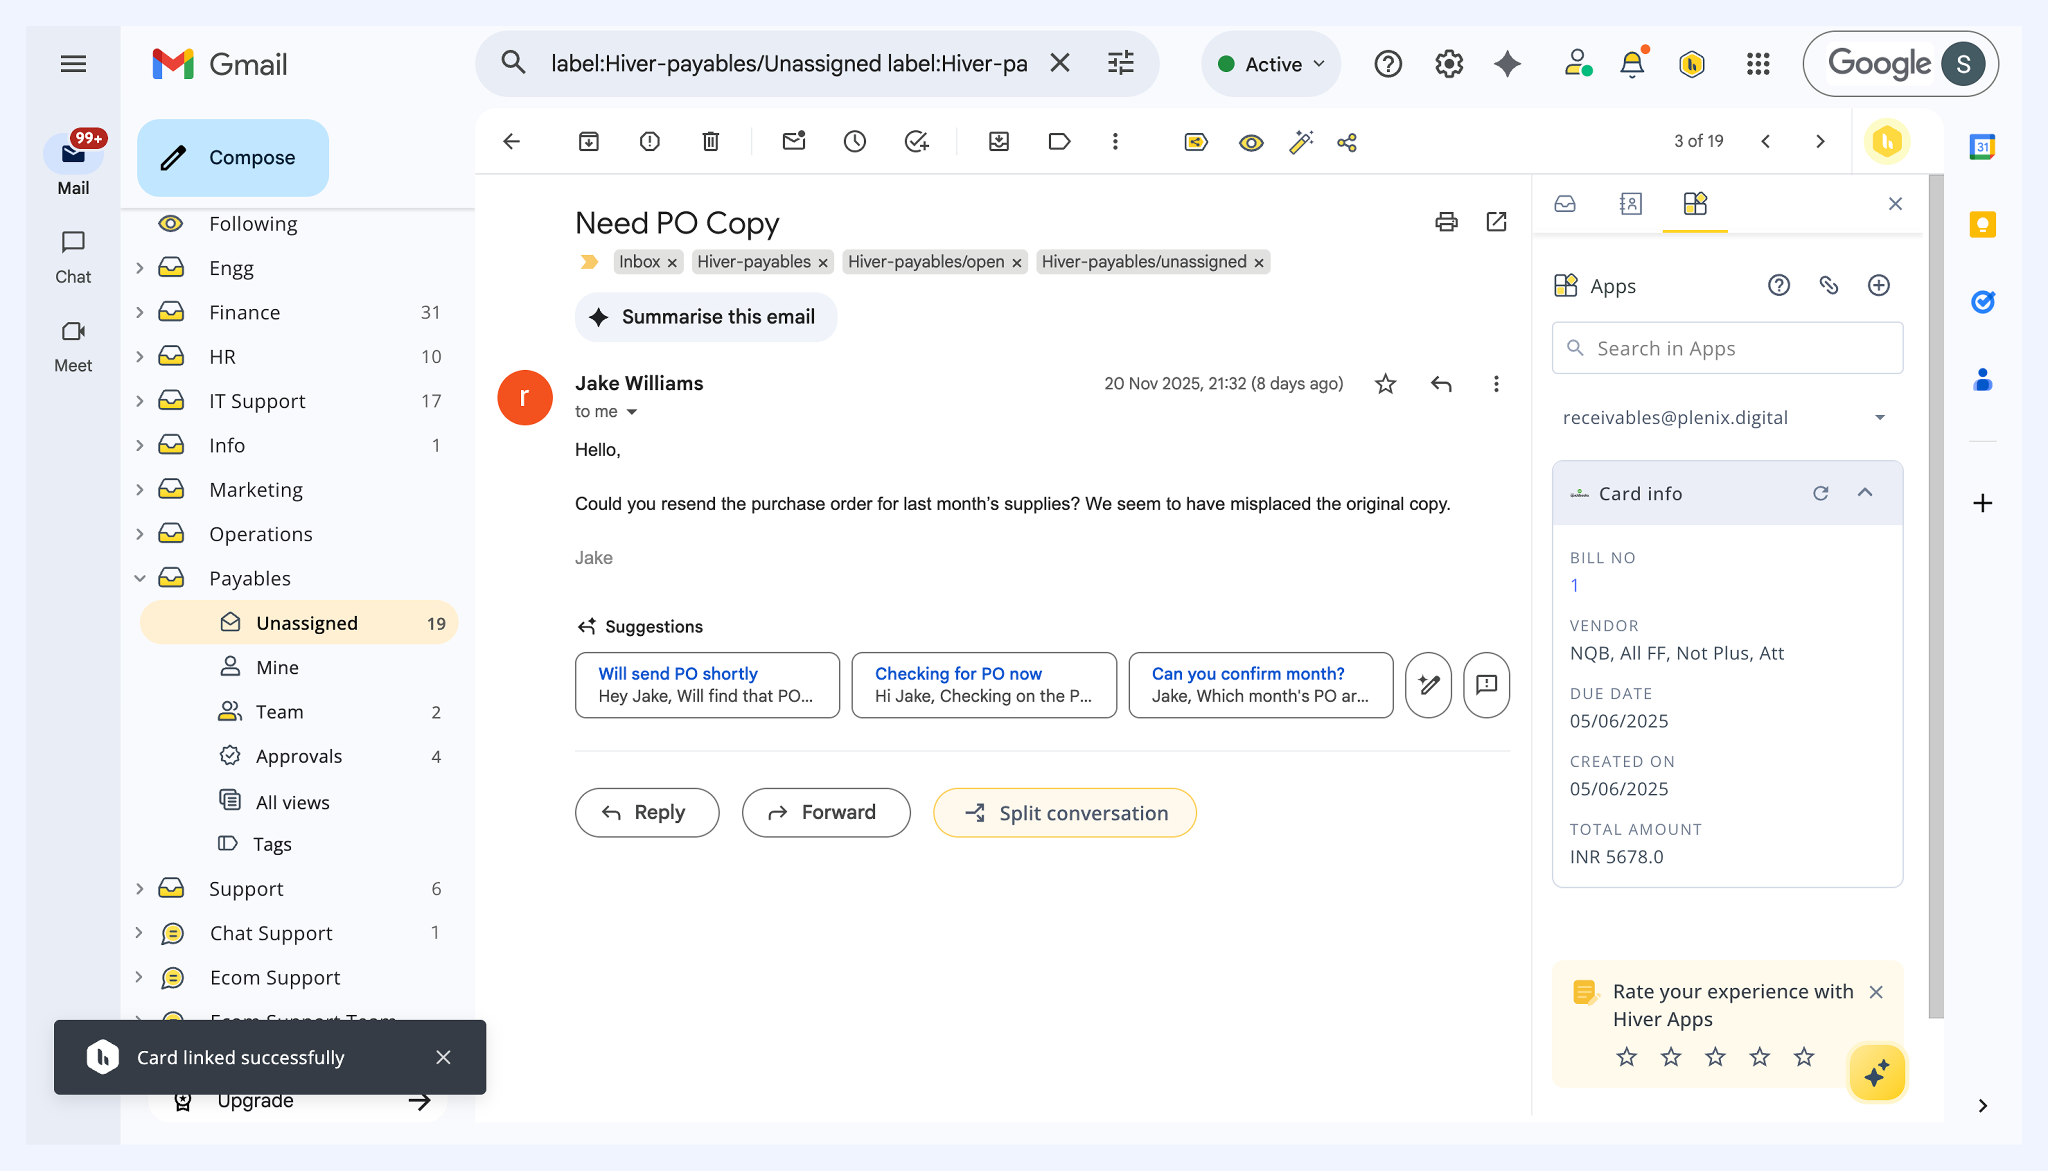Move email to another folder
The width and height of the screenshot is (2048, 1171).
(x=999, y=142)
